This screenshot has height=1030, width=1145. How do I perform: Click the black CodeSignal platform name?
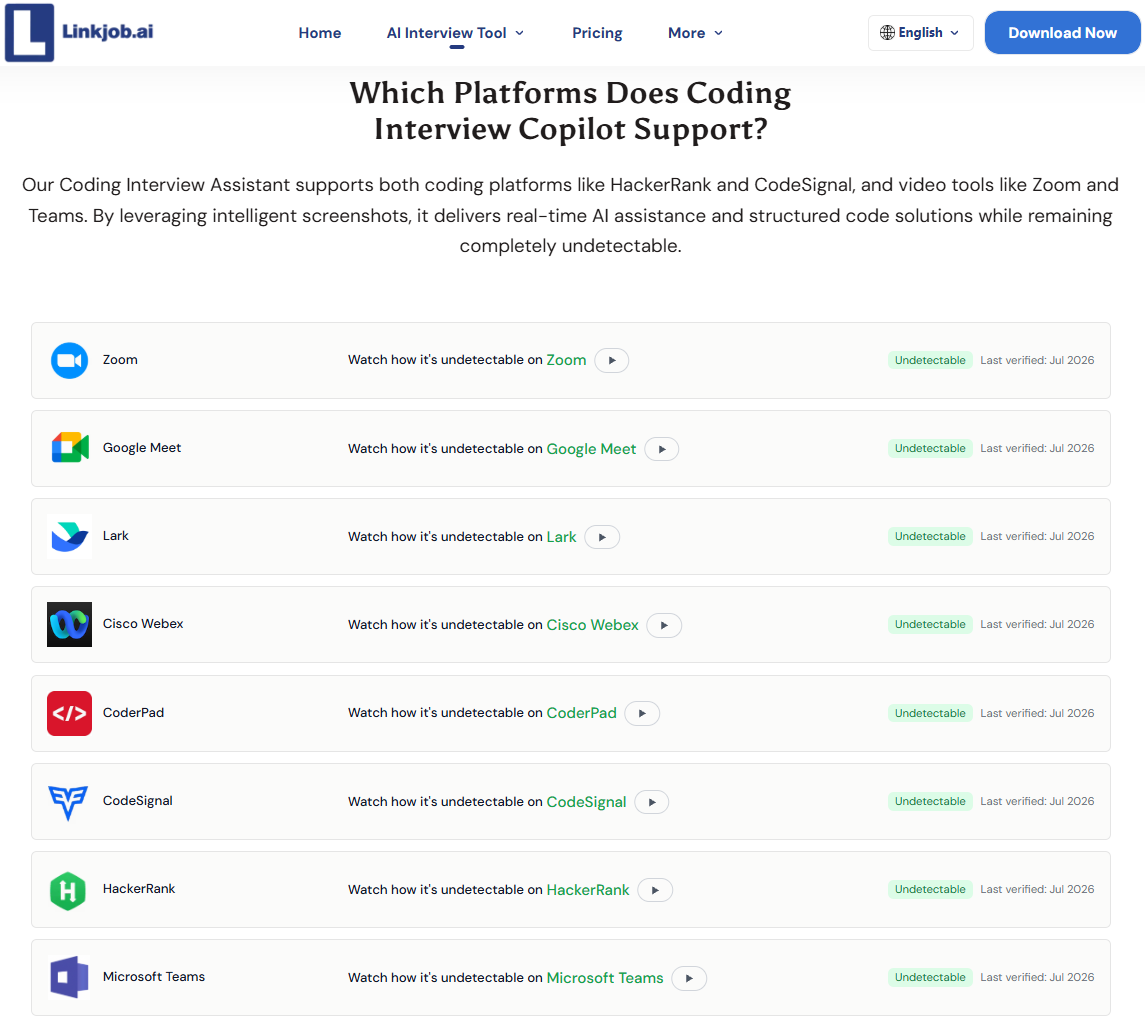point(138,801)
